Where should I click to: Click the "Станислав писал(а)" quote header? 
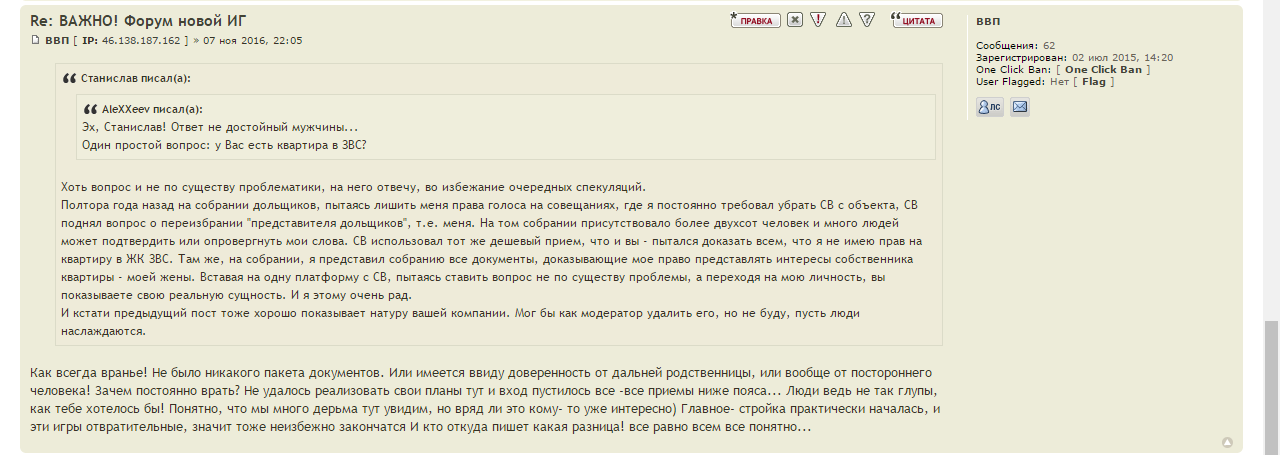click(135, 78)
